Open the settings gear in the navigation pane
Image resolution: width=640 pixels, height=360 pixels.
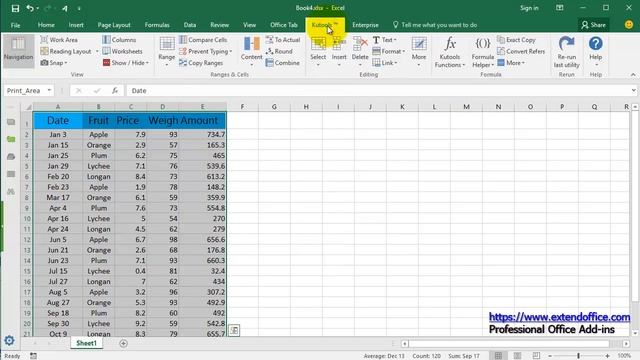point(9,340)
